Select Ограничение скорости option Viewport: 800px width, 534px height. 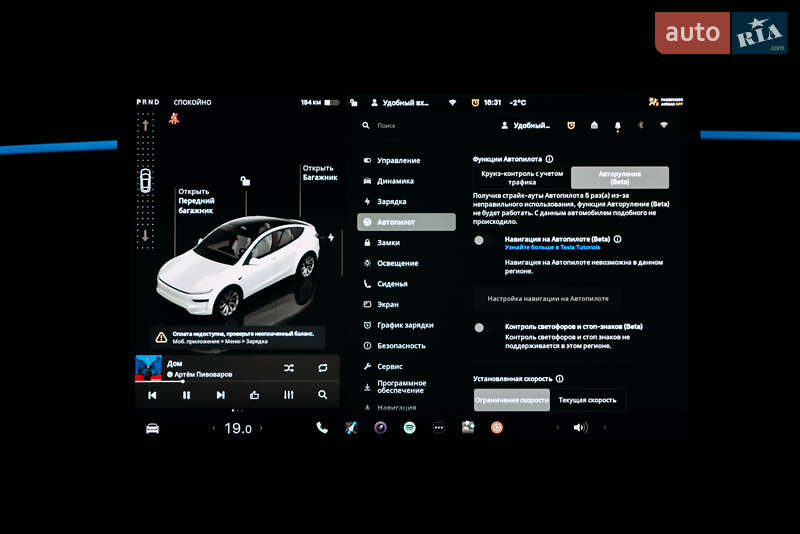click(512, 400)
